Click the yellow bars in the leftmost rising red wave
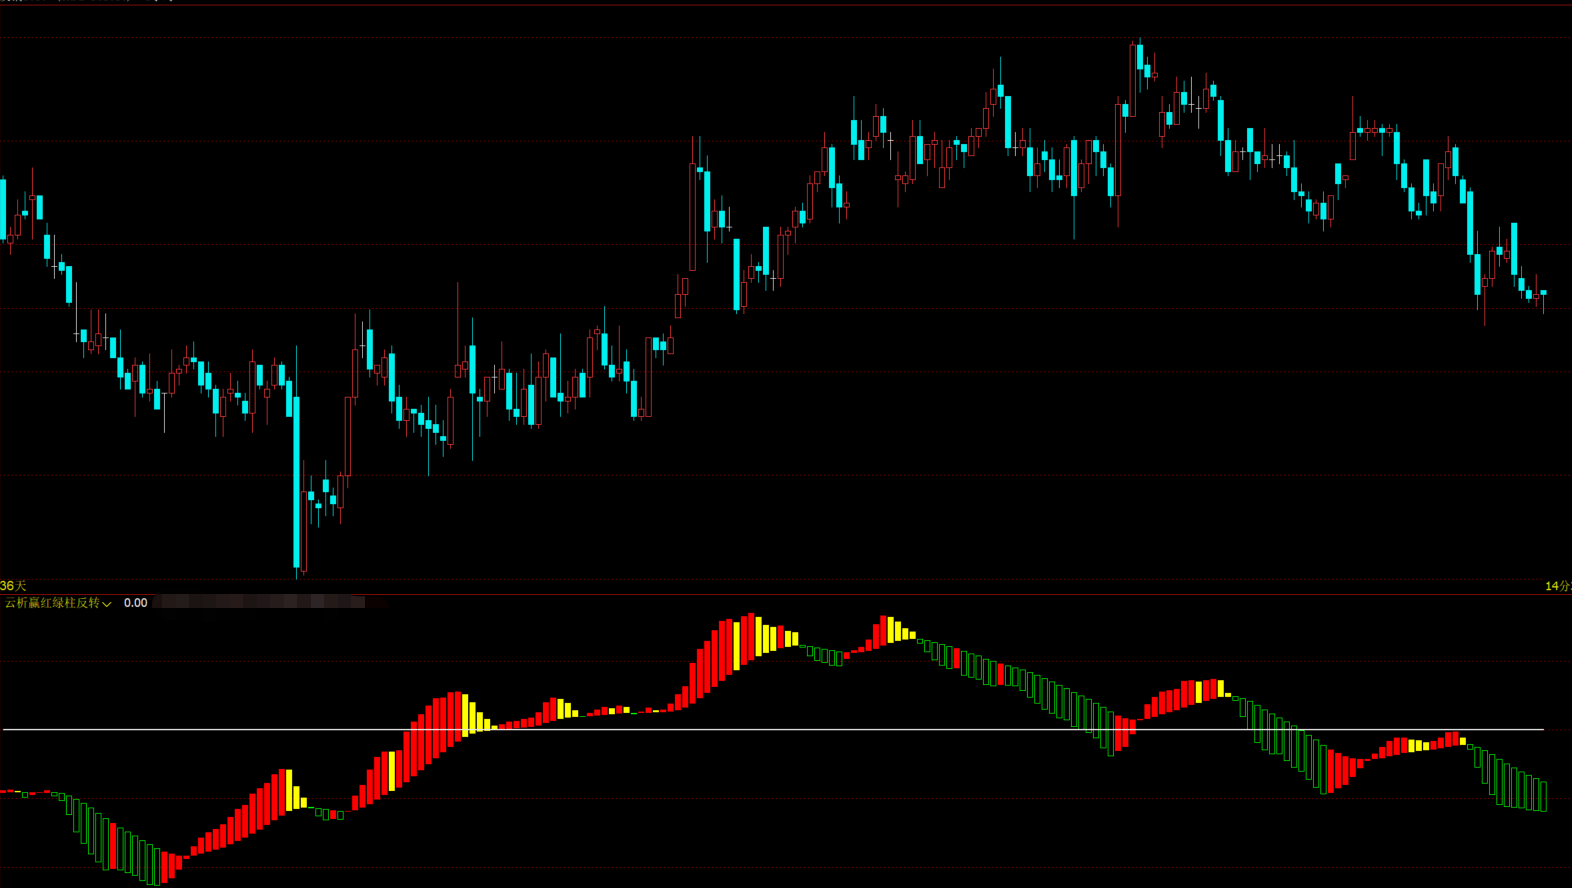 [x=293, y=790]
